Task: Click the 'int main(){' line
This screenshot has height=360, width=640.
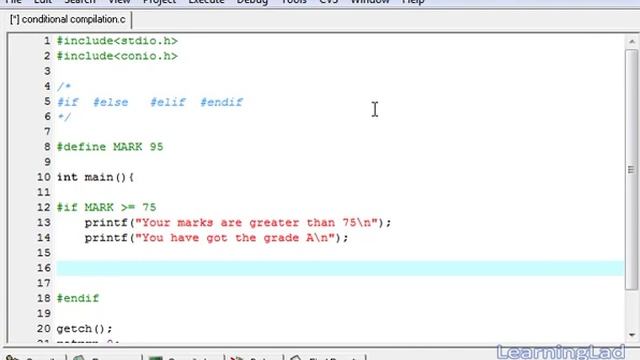Action: (95, 177)
